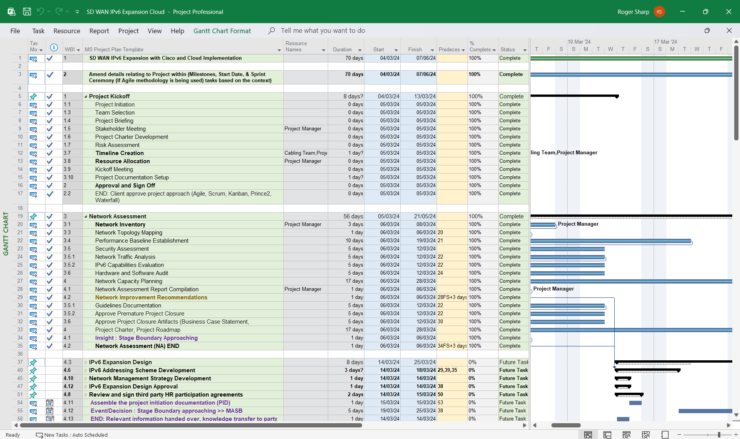Click the task mode icon for Project Kickoff
Viewport: 740px width, 439px height.
[x=33, y=96]
